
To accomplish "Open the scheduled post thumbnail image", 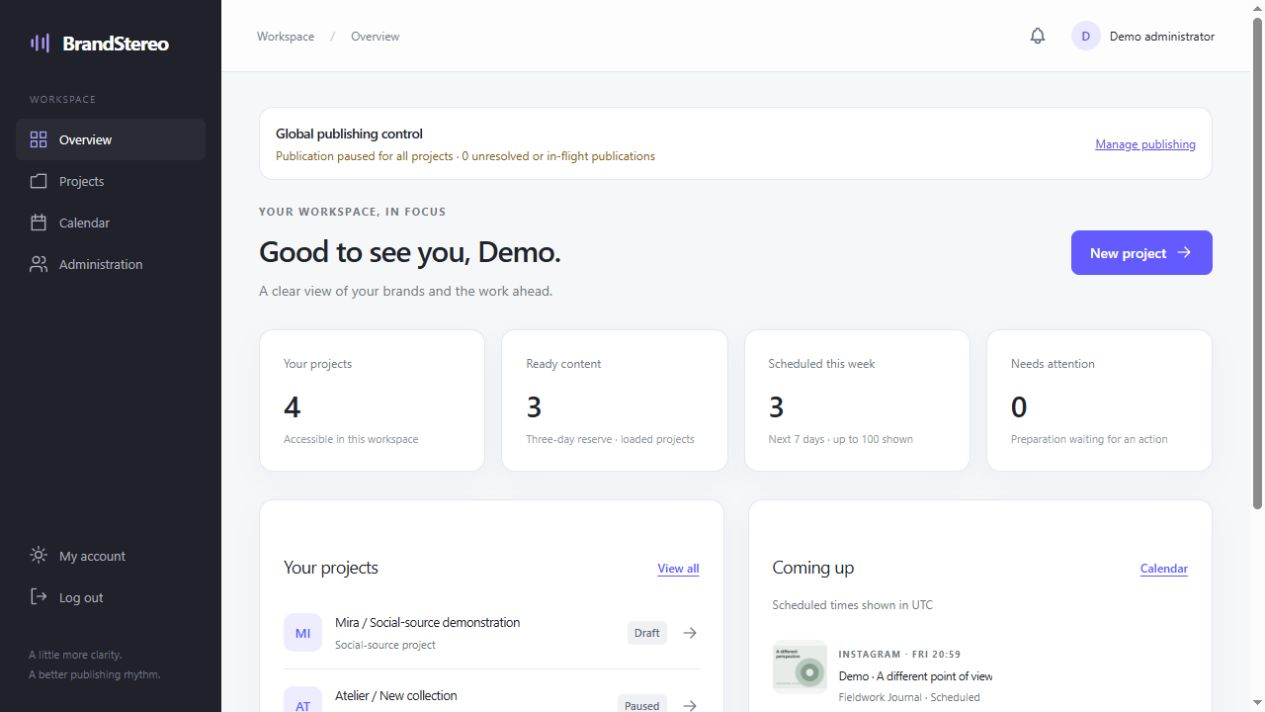I will [800, 667].
